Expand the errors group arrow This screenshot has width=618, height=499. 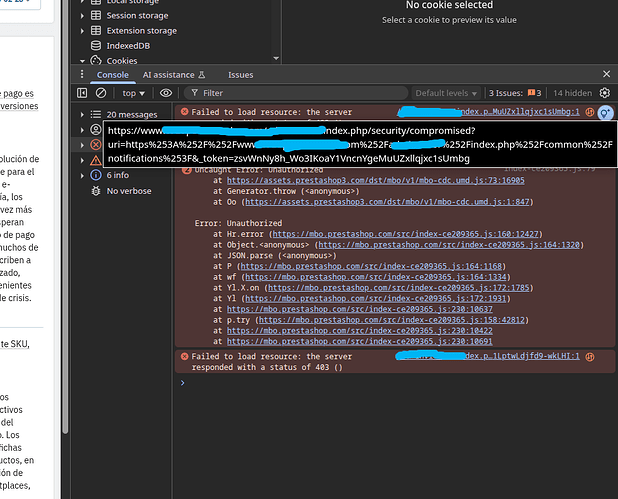[82, 145]
